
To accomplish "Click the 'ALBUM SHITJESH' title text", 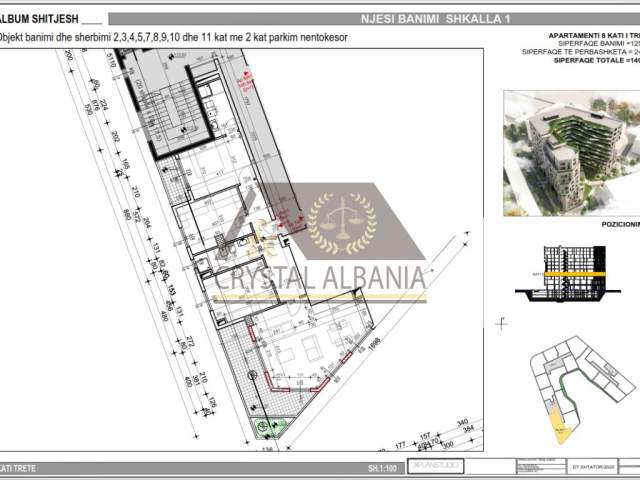I will pos(39,19).
